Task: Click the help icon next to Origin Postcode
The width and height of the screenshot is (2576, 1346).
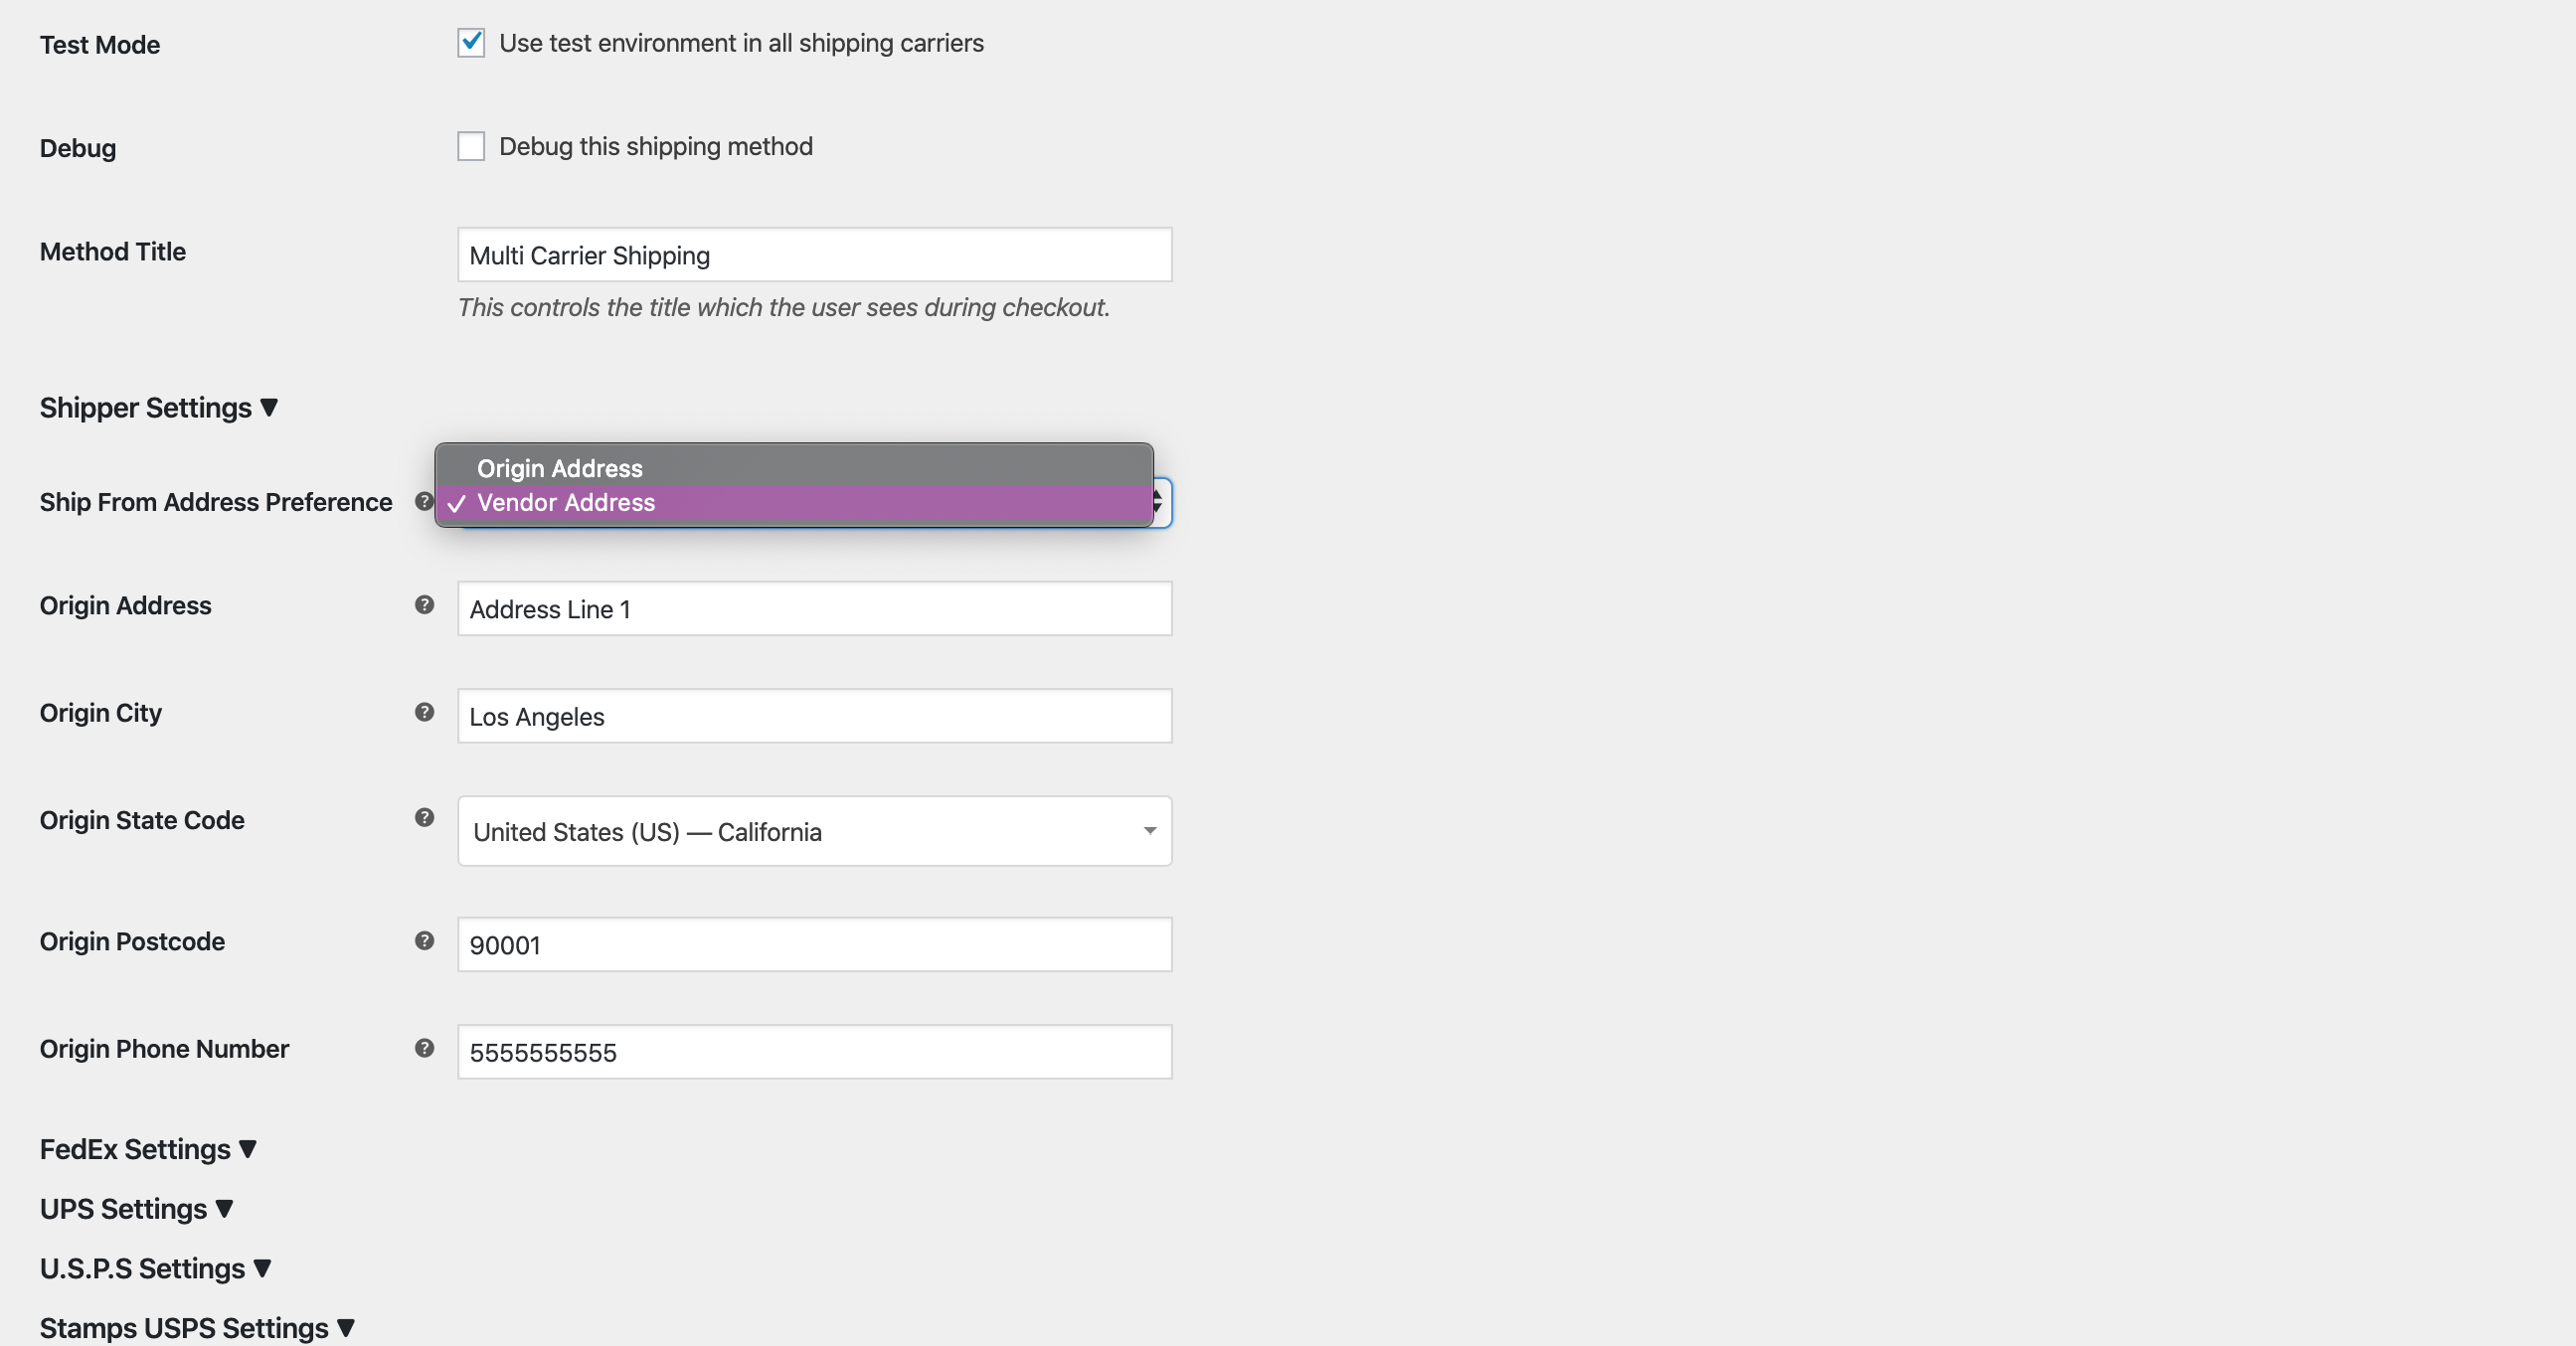Action: 425,940
